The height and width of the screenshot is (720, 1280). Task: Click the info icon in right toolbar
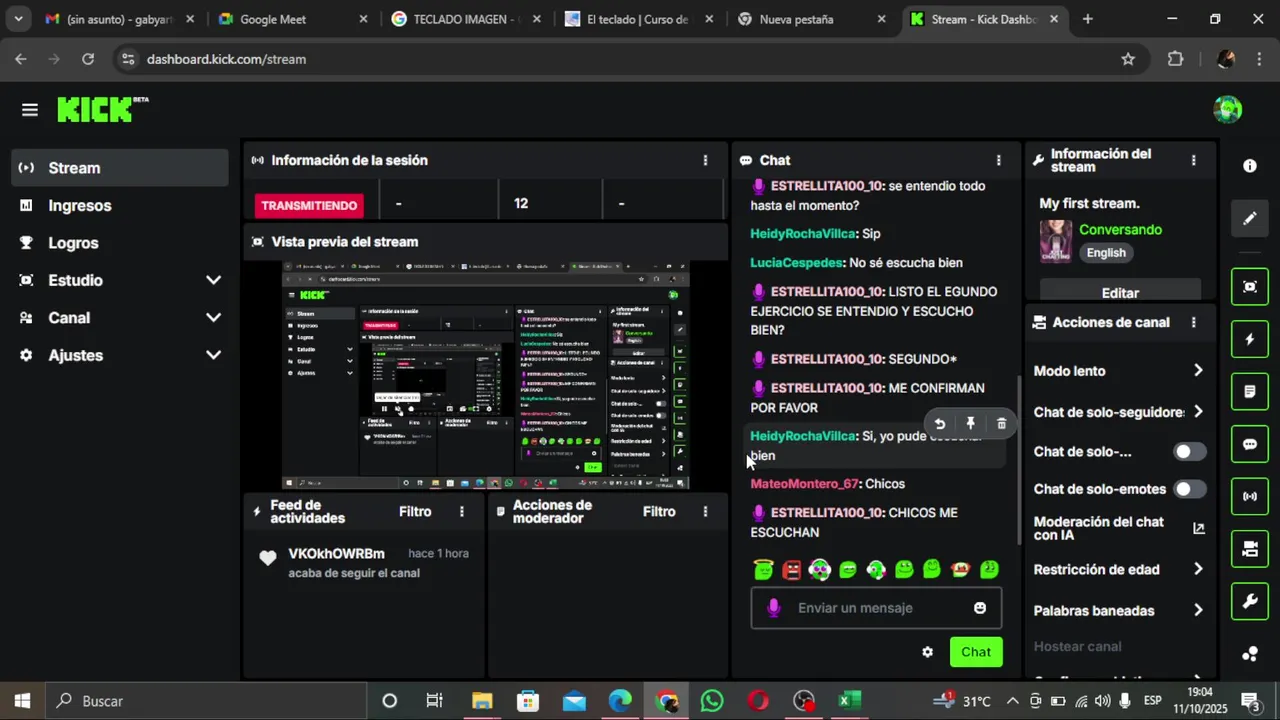(1250, 166)
